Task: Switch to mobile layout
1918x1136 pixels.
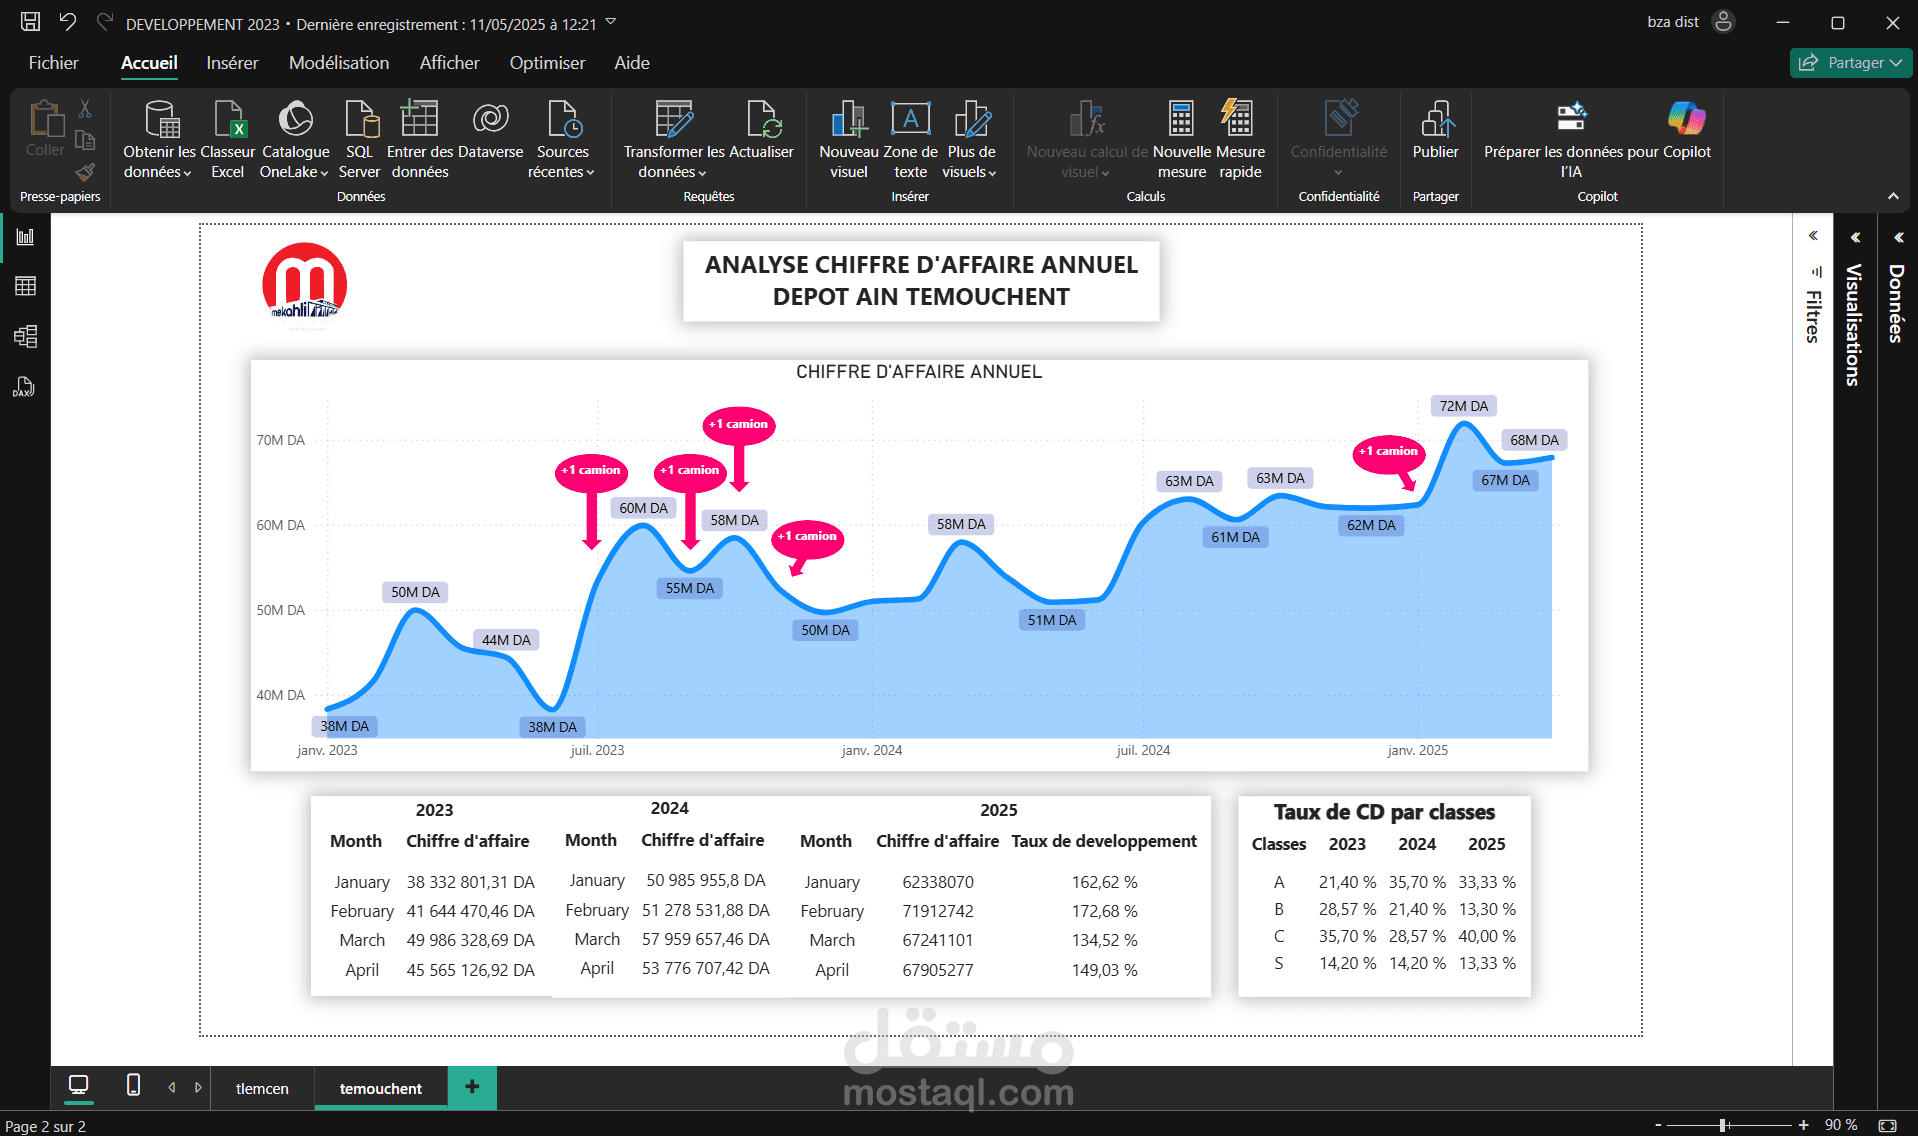Action: point(133,1086)
